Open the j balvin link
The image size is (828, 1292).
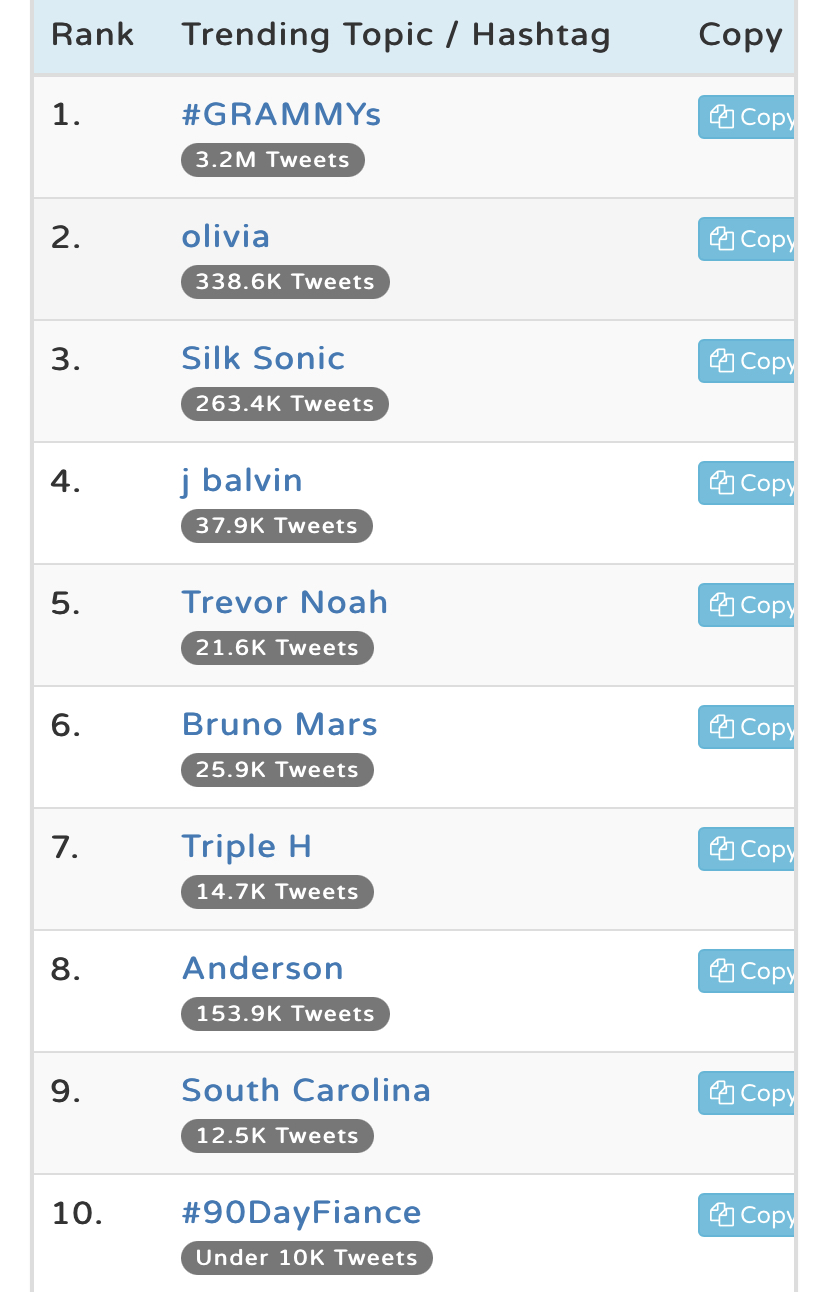[x=242, y=481]
